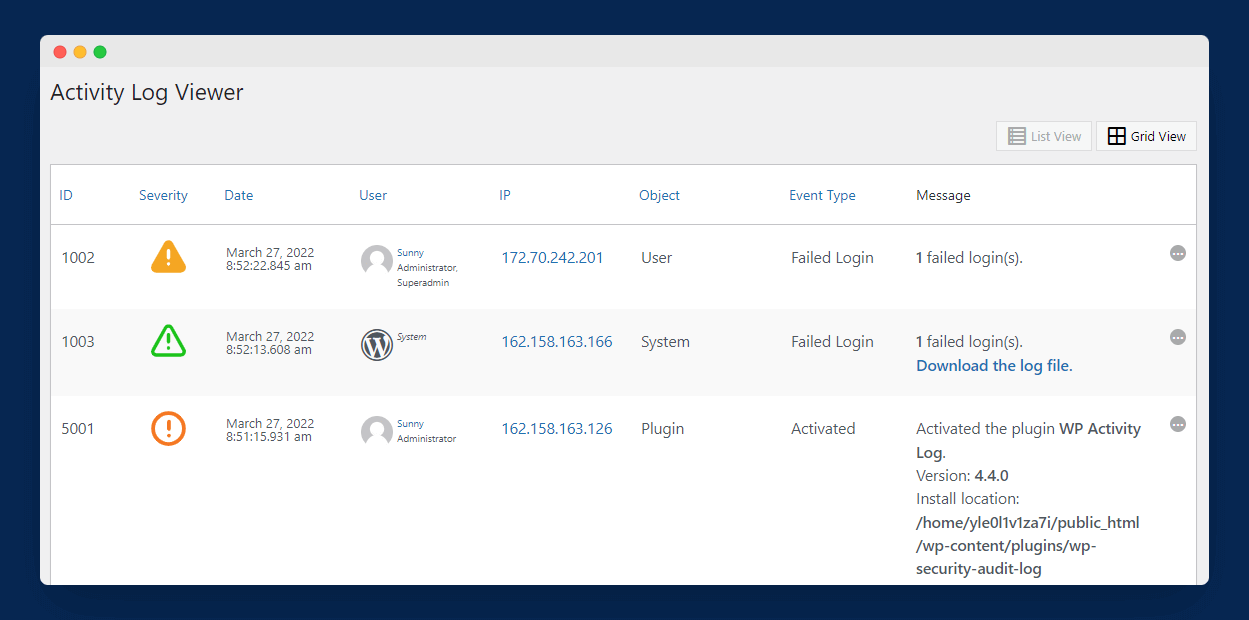Open IP address 162.158.163.126 link
The image size is (1249, 620).
pos(556,429)
